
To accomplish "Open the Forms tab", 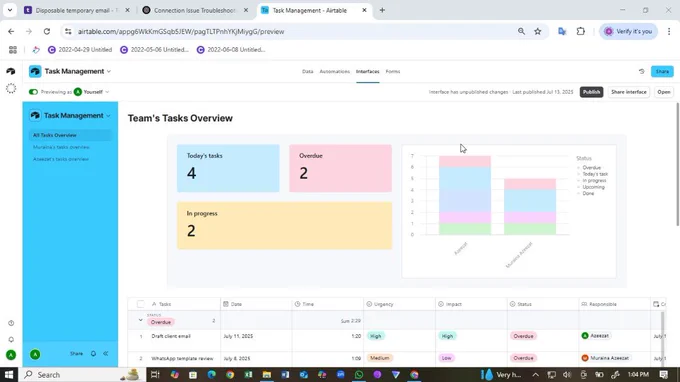I will (x=393, y=72).
